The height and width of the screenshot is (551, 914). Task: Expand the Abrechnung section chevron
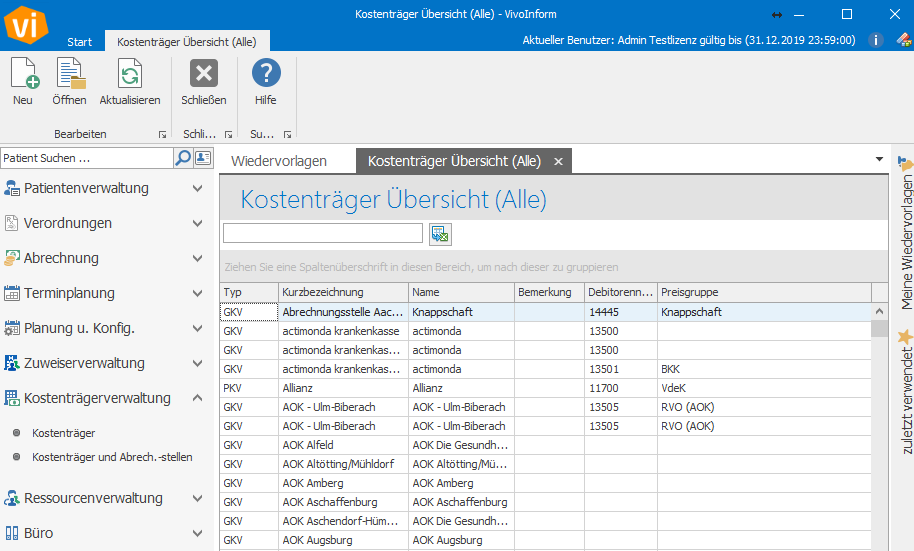pos(198,258)
